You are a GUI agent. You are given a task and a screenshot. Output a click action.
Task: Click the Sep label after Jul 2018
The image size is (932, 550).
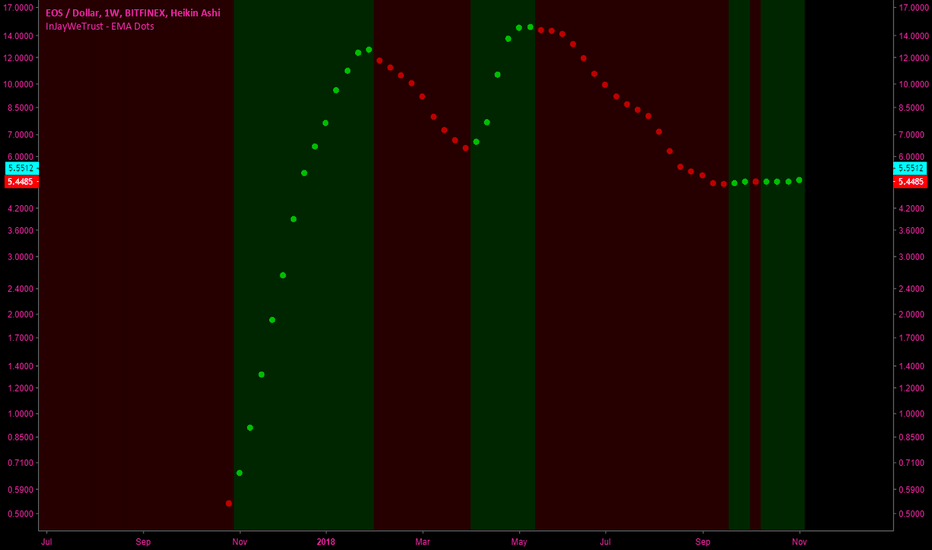click(x=703, y=542)
